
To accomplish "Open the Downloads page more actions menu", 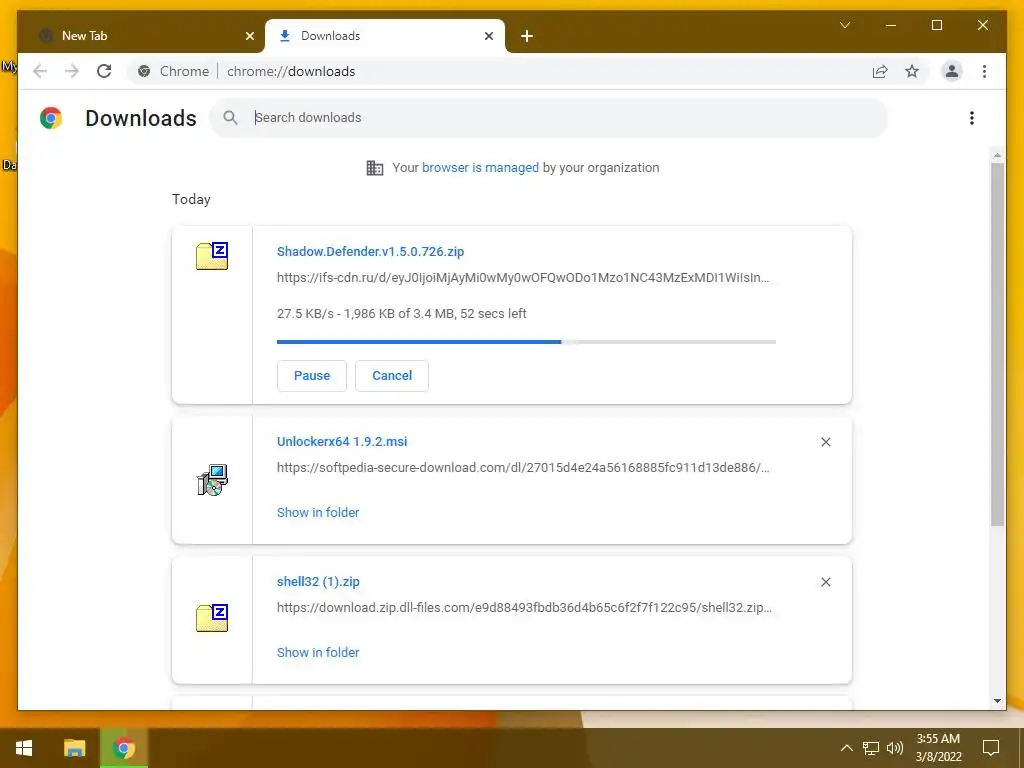I will [x=972, y=118].
